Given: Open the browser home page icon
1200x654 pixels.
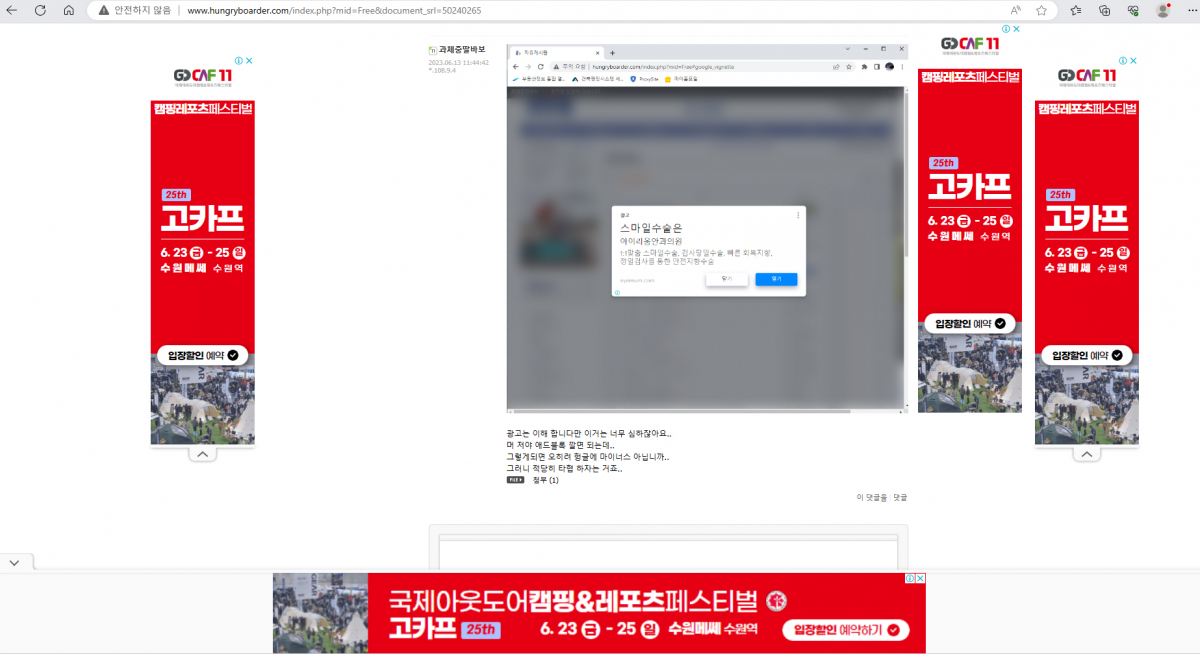Looking at the screenshot, I should pyautogui.click(x=69, y=10).
